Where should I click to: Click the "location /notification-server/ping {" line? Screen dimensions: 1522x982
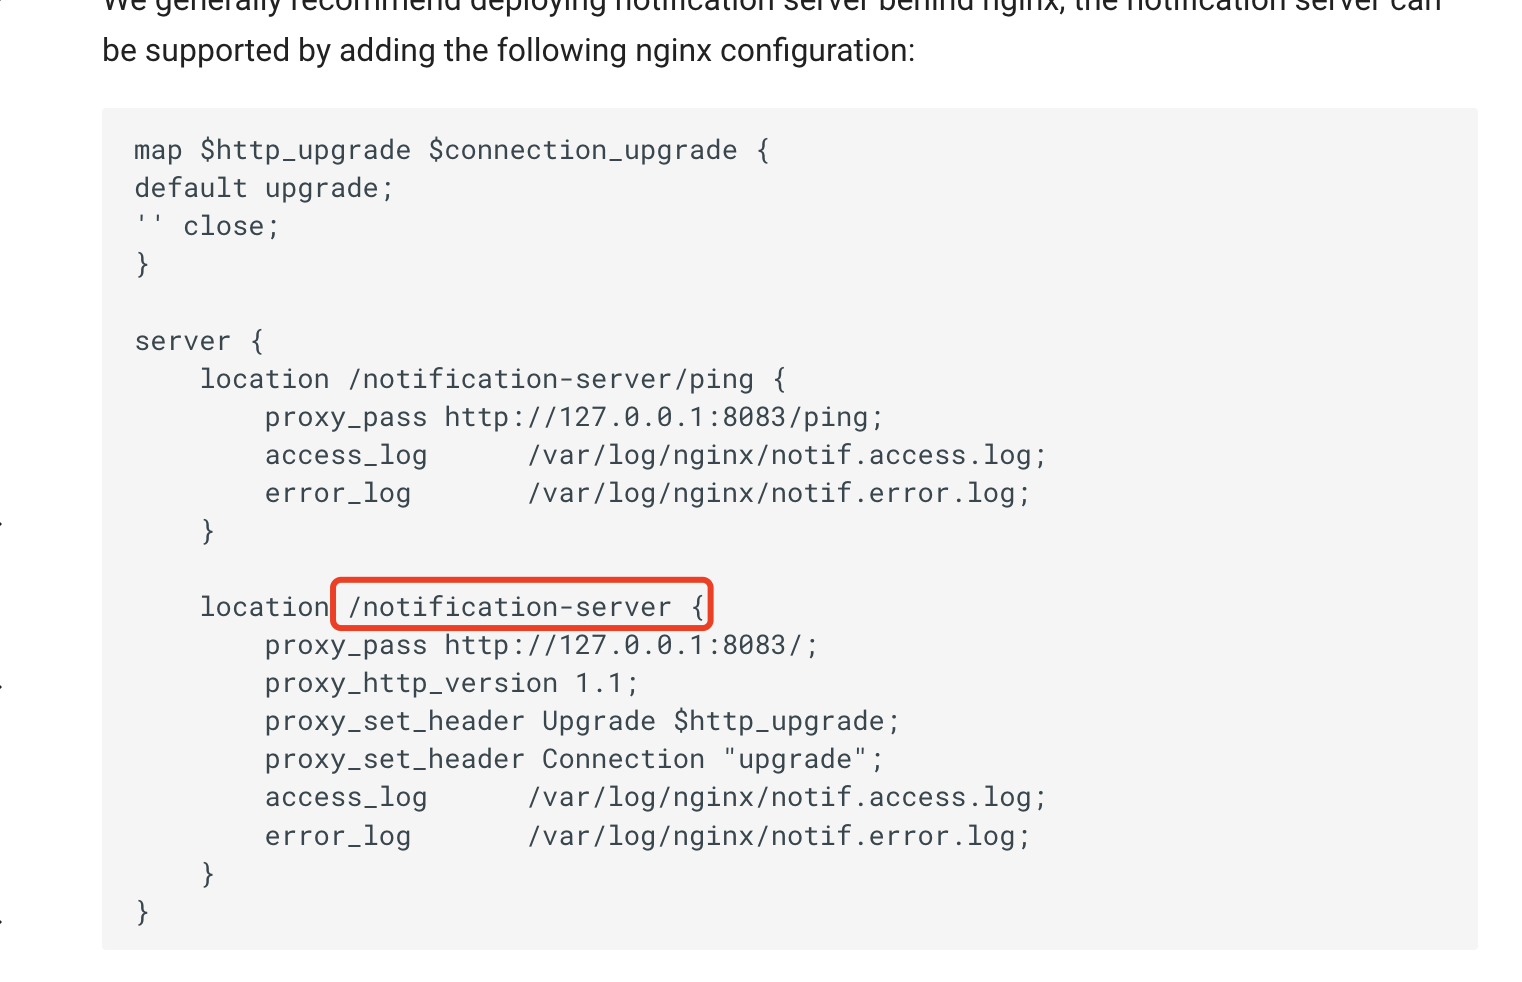492,379
